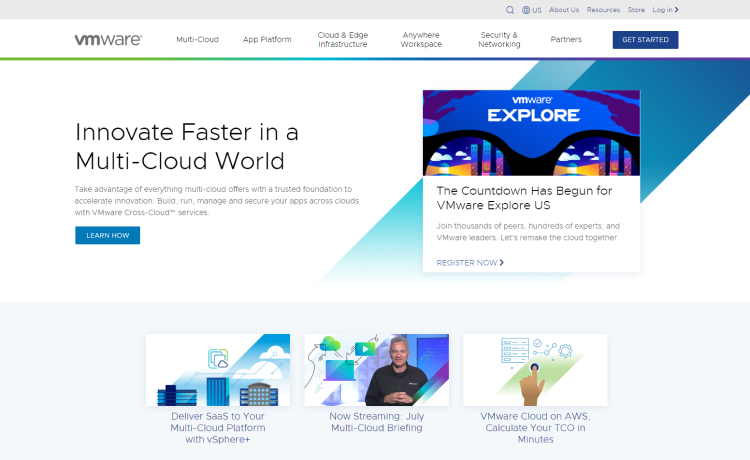Open the July Multi-Cloud Briefing video thumbnail
The width and height of the screenshot is (750, 460).
[376, 370]
